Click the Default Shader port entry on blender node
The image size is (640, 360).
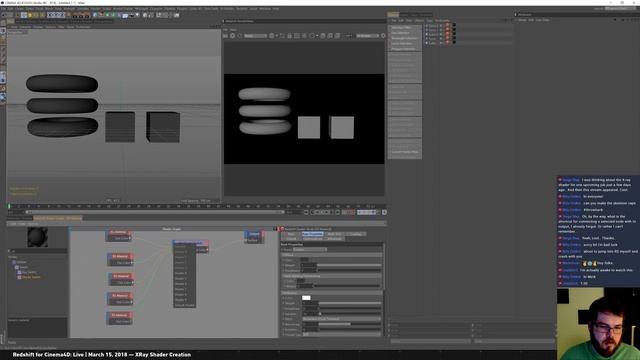184,305
